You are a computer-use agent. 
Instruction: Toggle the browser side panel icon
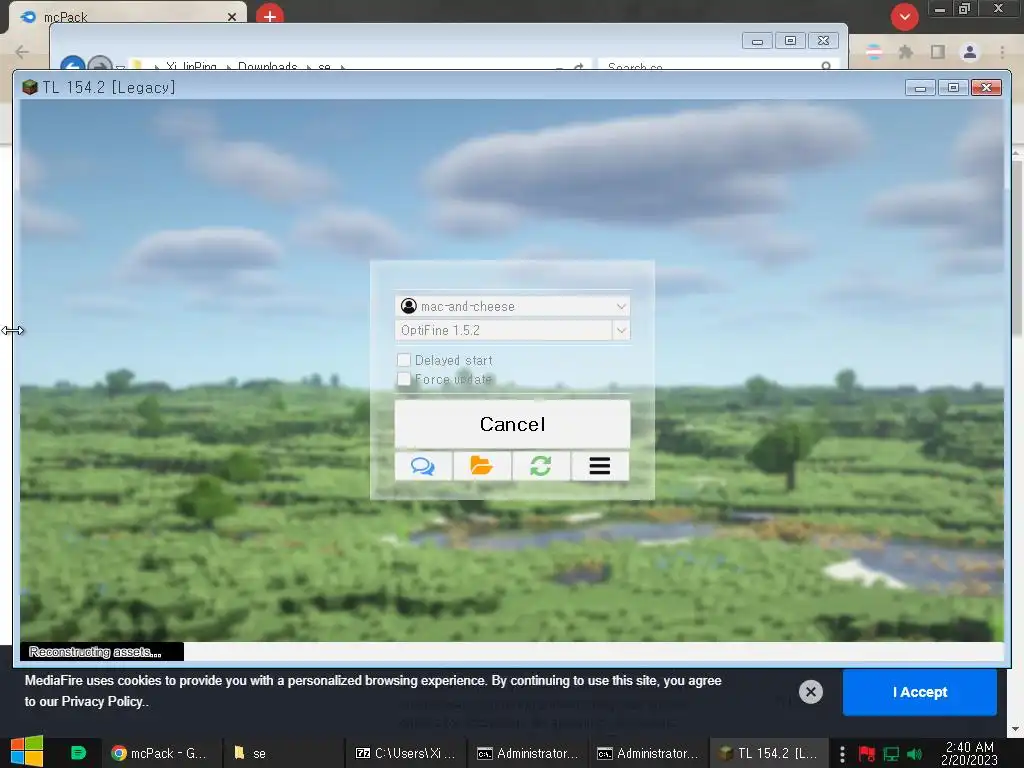(x=938, y=52)
